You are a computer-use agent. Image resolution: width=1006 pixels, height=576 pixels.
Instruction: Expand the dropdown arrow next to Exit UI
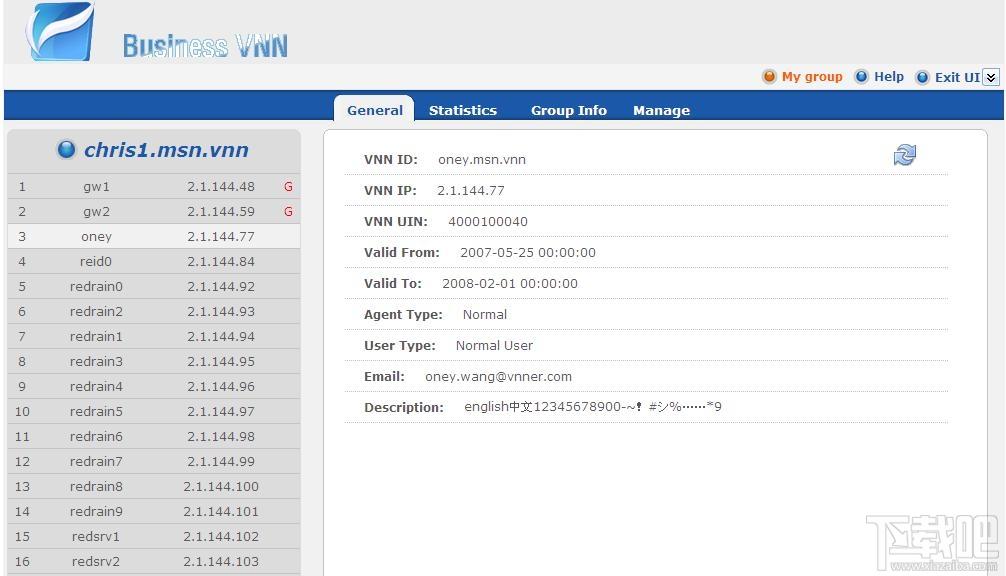pyautogui.click(x=991, y=78)
